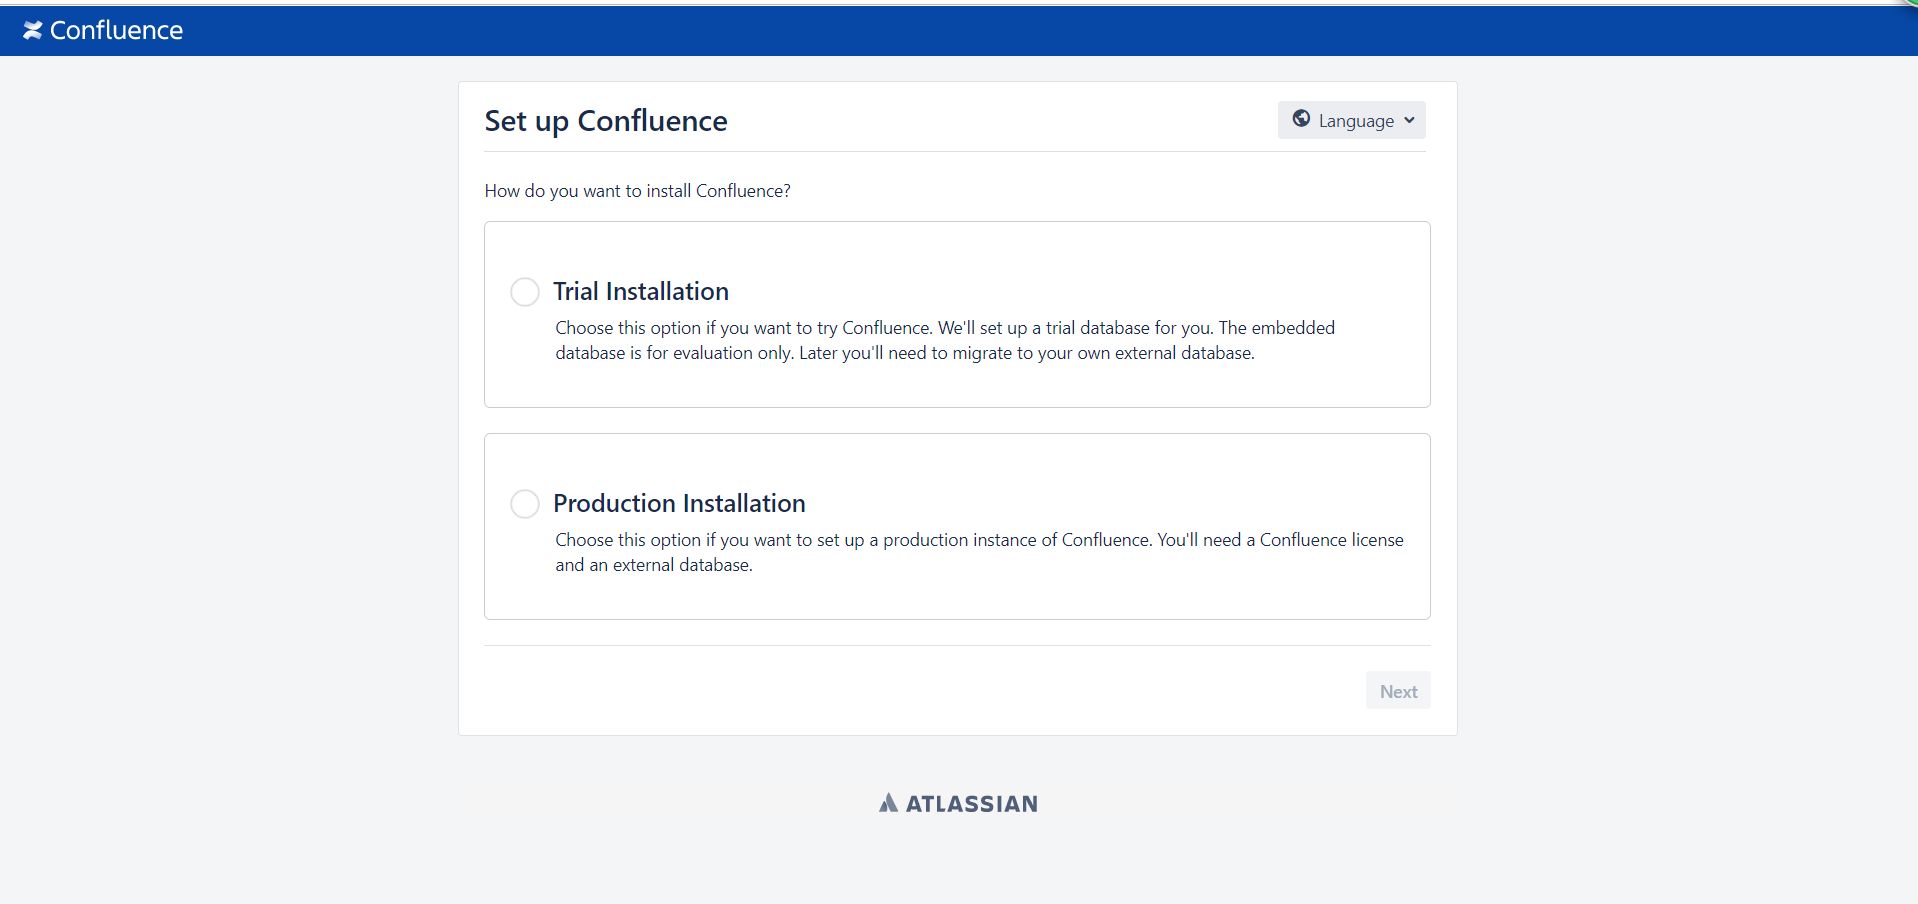Click the Trial Installation heading

(641, 291)
